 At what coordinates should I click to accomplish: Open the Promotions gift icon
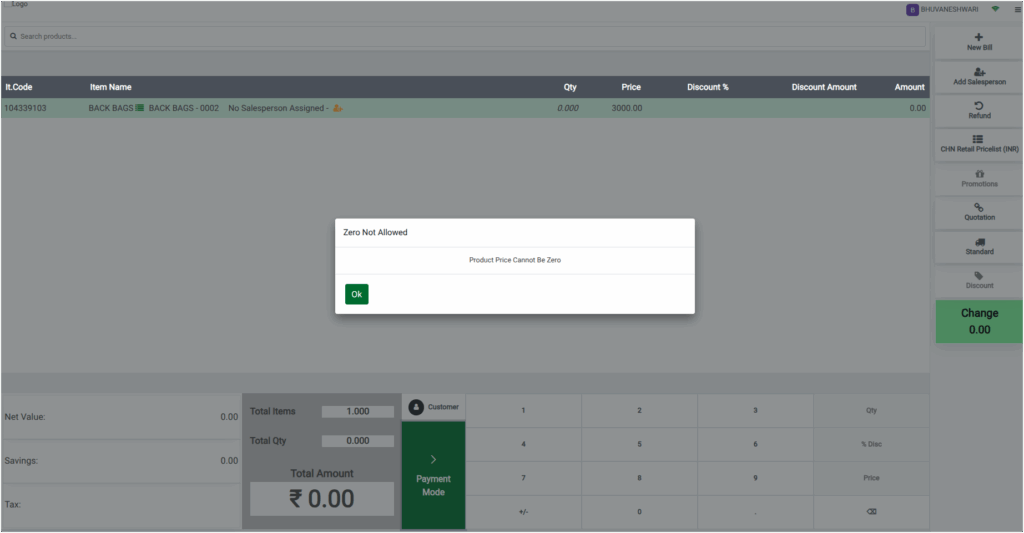(x=979, y=174)
